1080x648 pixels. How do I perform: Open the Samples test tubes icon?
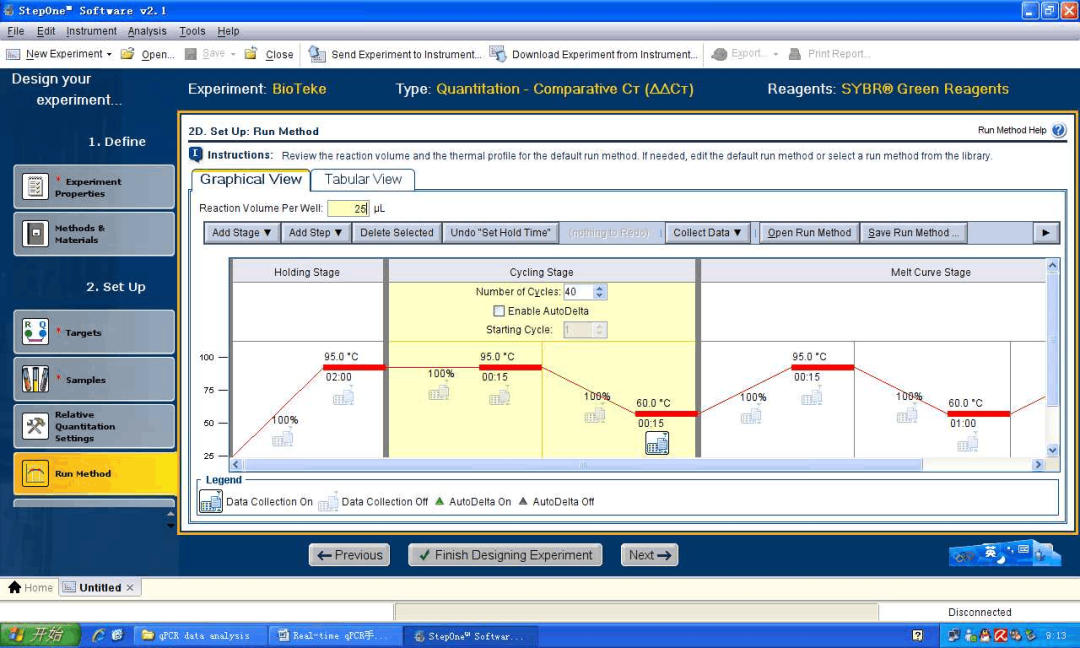coord(36,379)
